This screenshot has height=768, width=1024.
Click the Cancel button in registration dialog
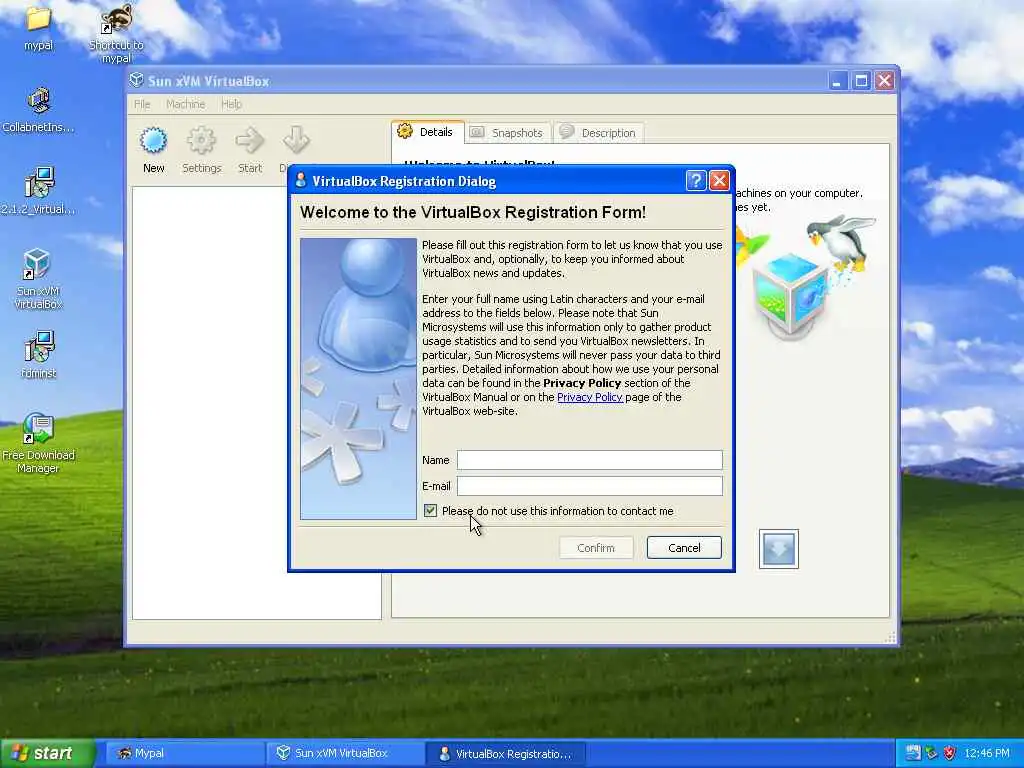(x=684, y=548)
